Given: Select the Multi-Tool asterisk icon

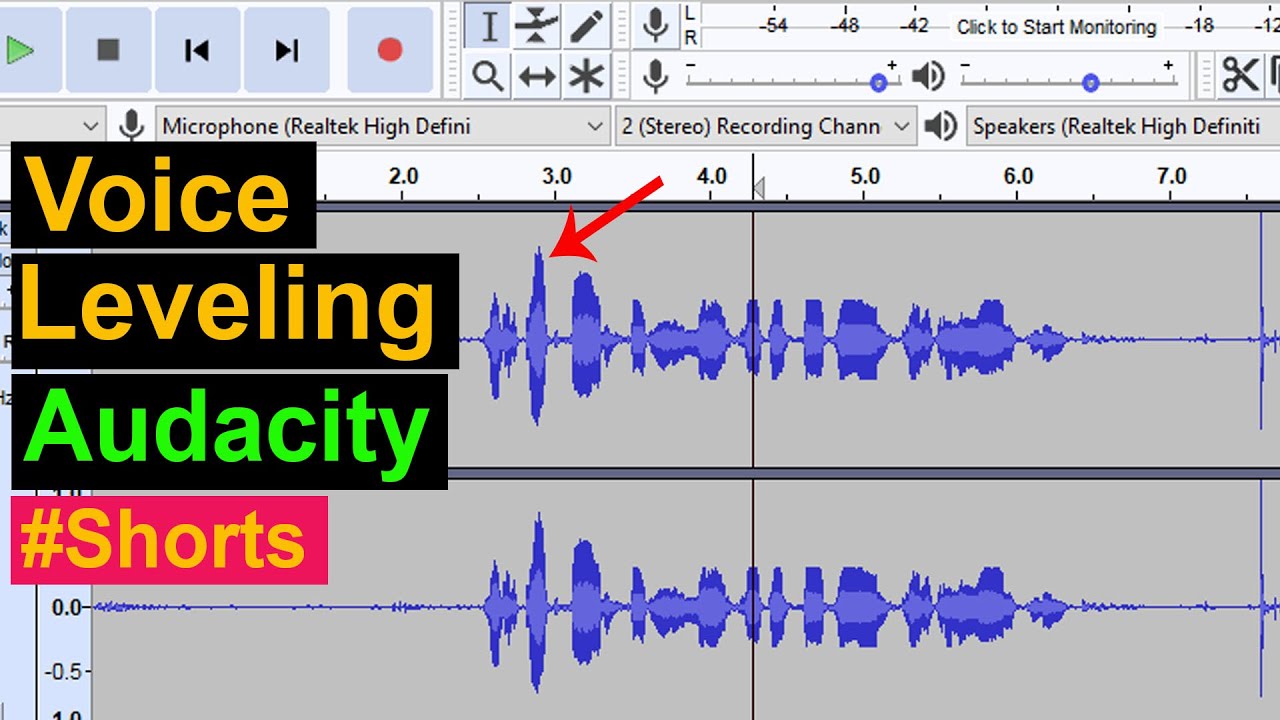Looking at the screenshot, I should point(586,76).
